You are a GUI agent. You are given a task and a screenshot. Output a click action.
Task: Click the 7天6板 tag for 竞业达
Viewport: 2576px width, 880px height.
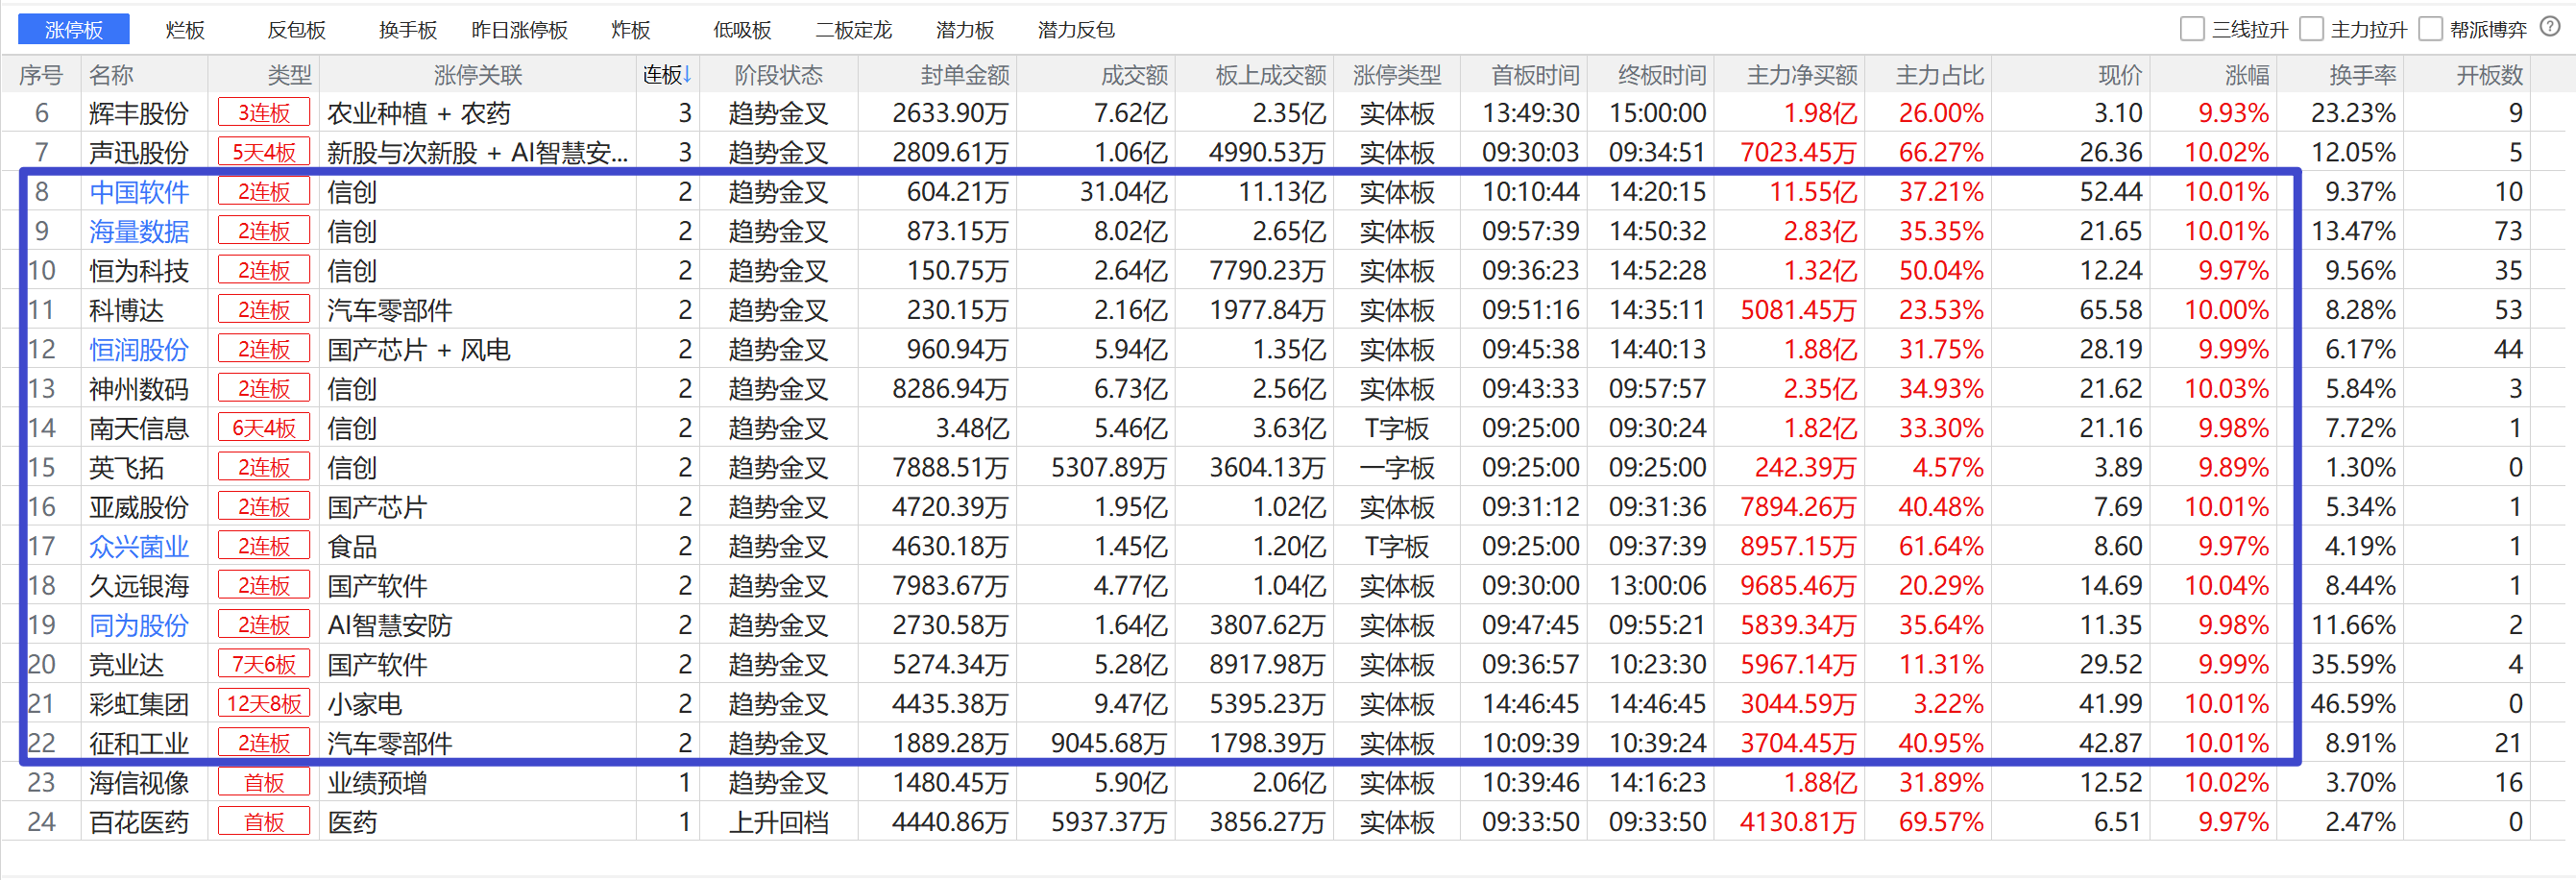tap(264, 664)
